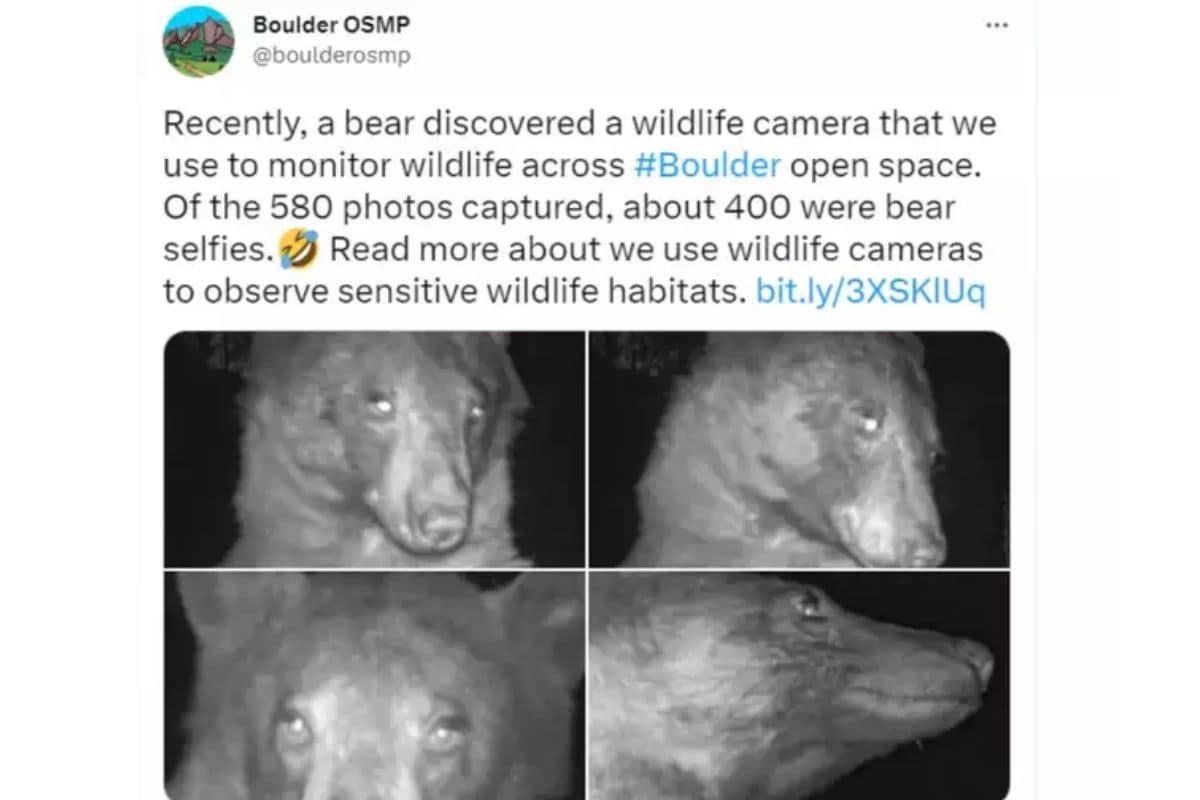1200x800 pixels.
Task: Open the top-left bear selfie photo
Action: 374,449
